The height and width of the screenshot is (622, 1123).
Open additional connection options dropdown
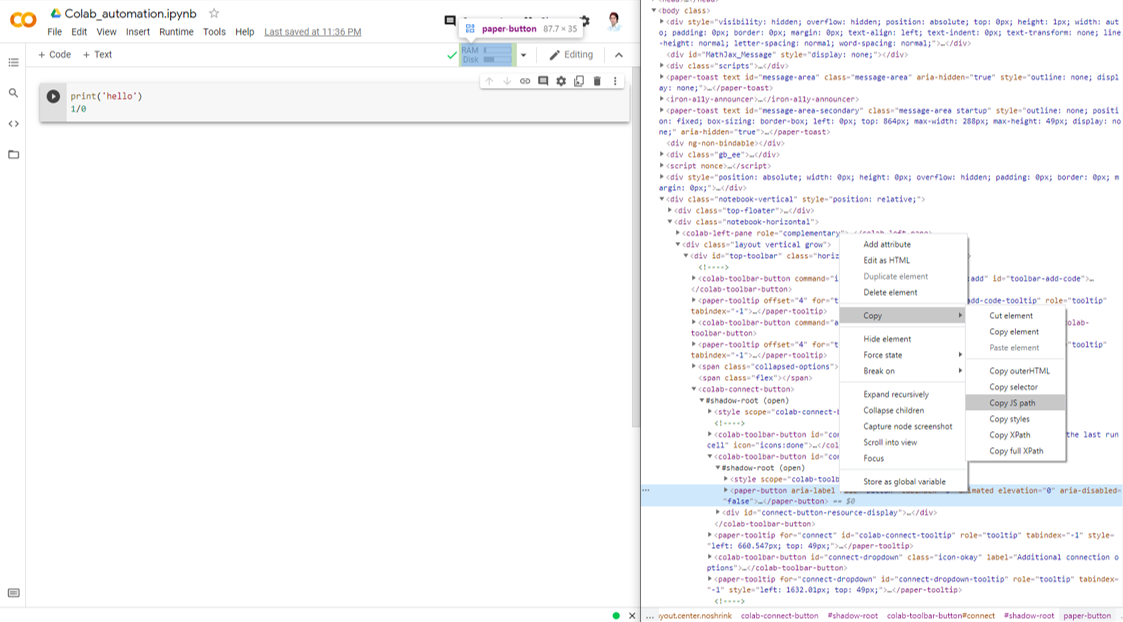[x=523, y=55]
